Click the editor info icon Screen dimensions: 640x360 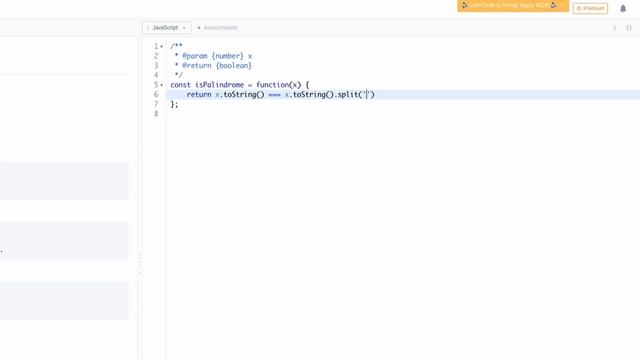click(614, 28)
